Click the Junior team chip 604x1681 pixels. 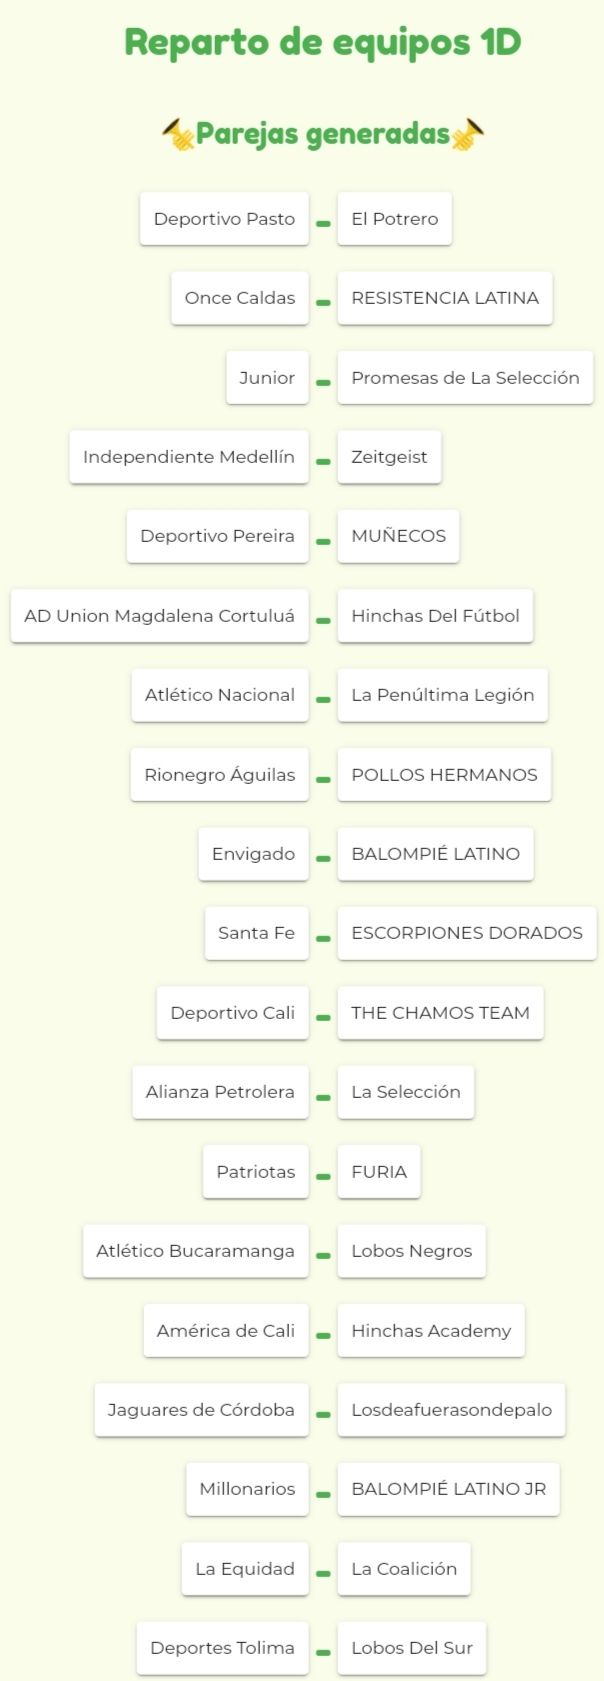coord(267,378)
